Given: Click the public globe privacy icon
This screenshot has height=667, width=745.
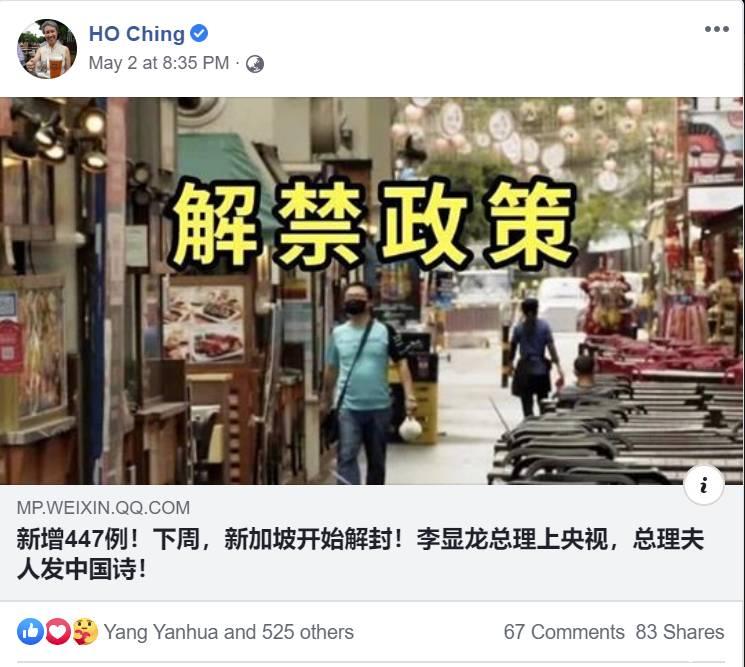Looking at the screenshot, I should [x=255, y=64].
